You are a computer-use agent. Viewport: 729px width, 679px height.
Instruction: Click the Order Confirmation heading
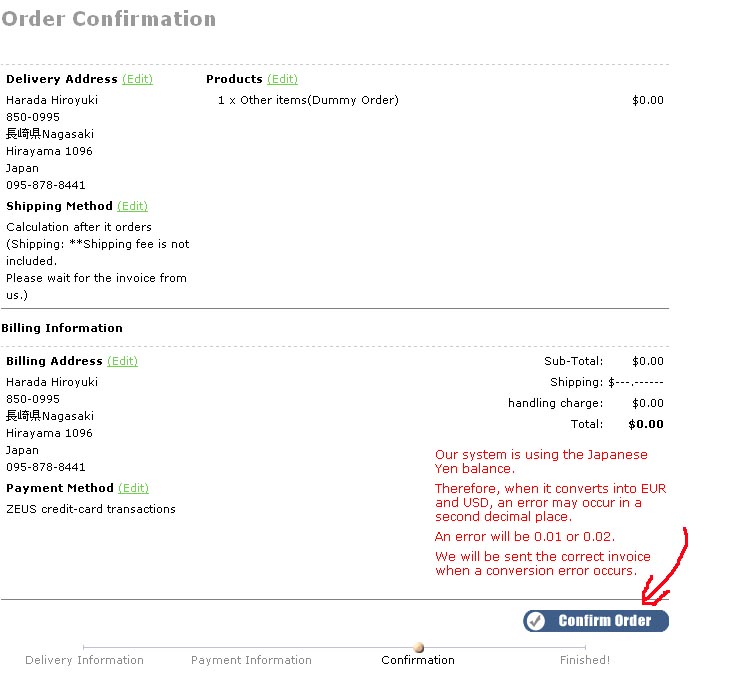click(x=108, y=19)
